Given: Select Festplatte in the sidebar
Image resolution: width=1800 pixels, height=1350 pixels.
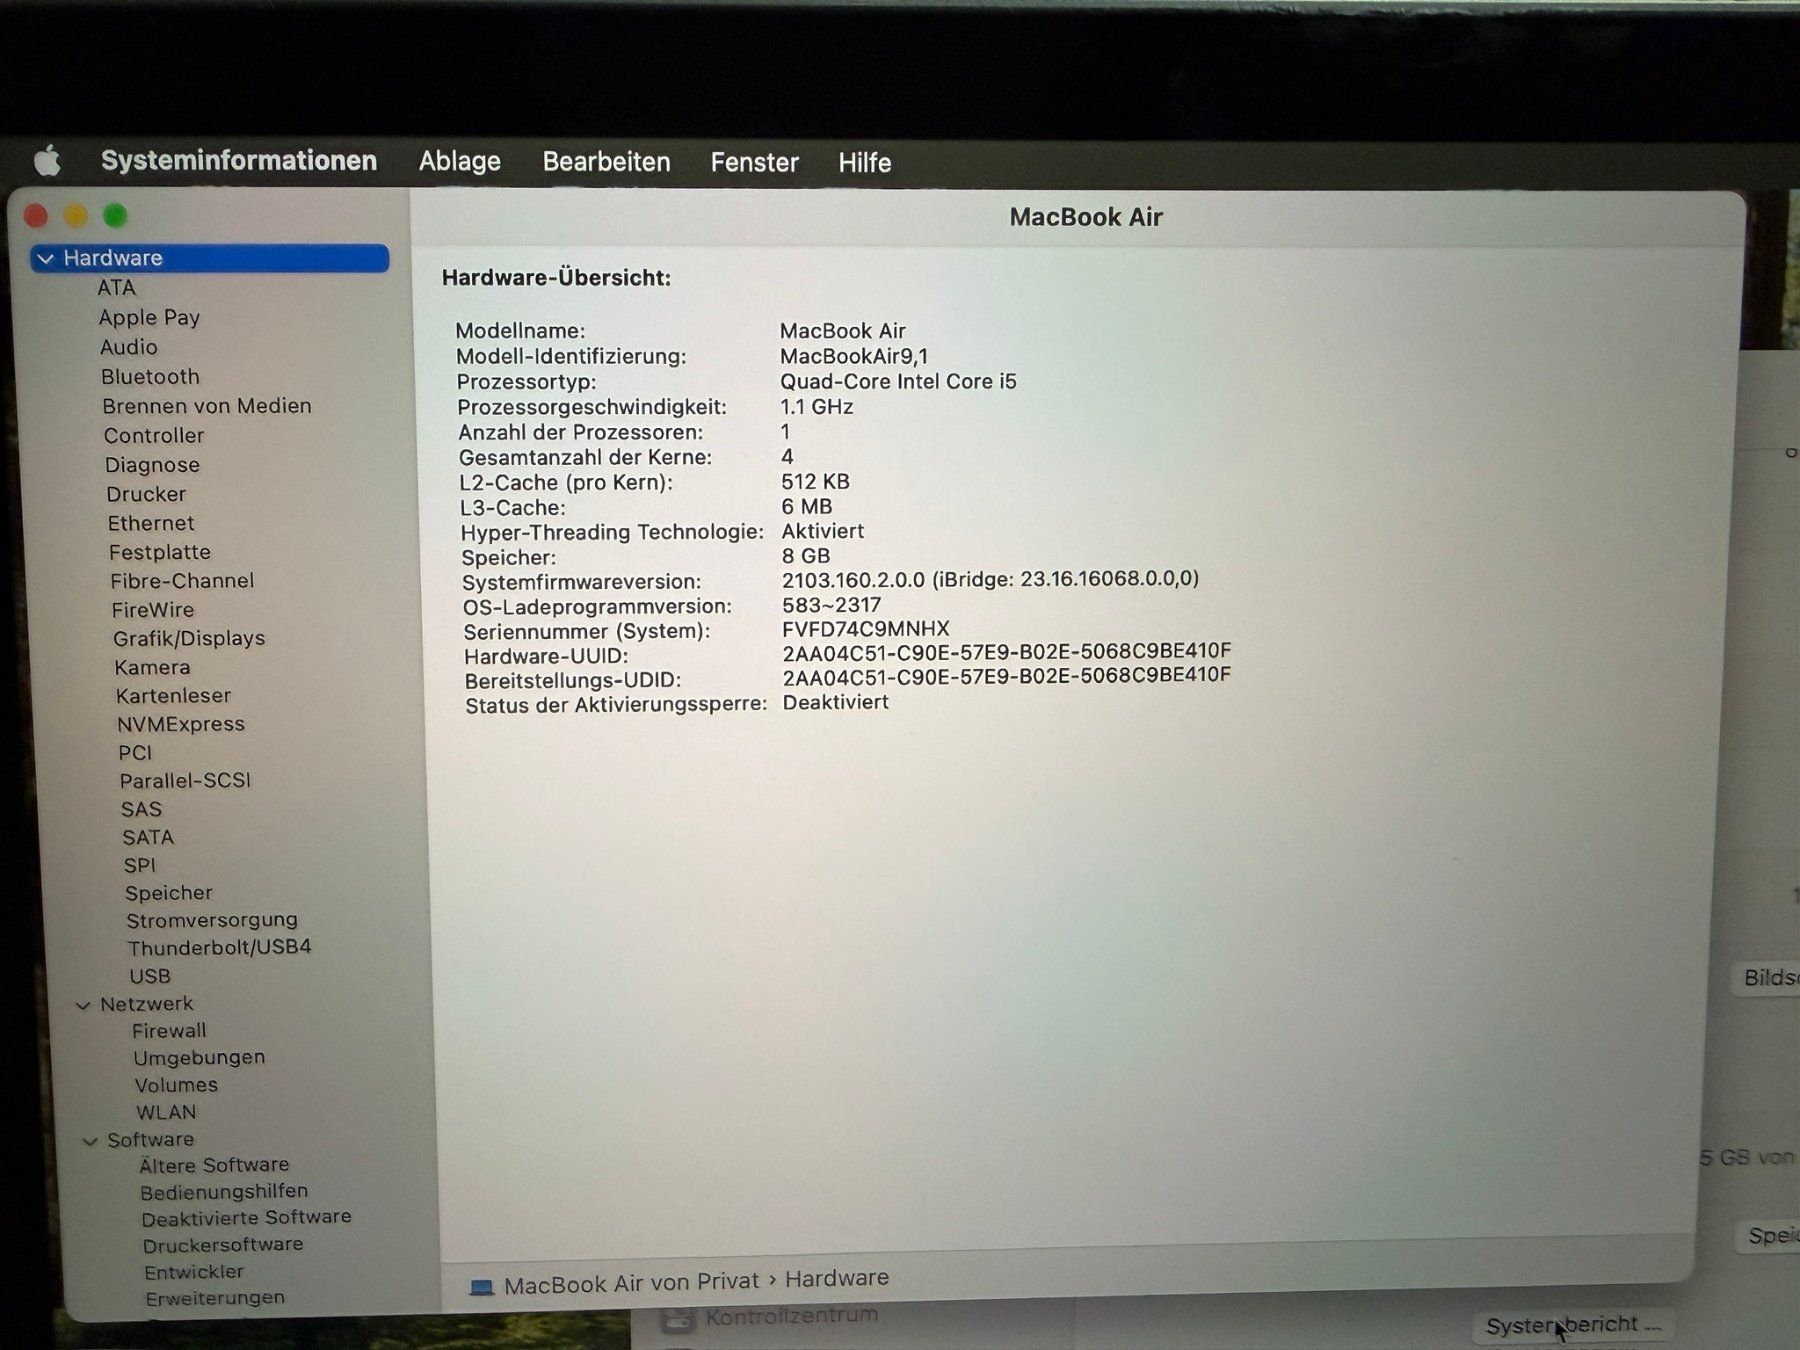Looking at the screenshot, I should coord(160,552).
